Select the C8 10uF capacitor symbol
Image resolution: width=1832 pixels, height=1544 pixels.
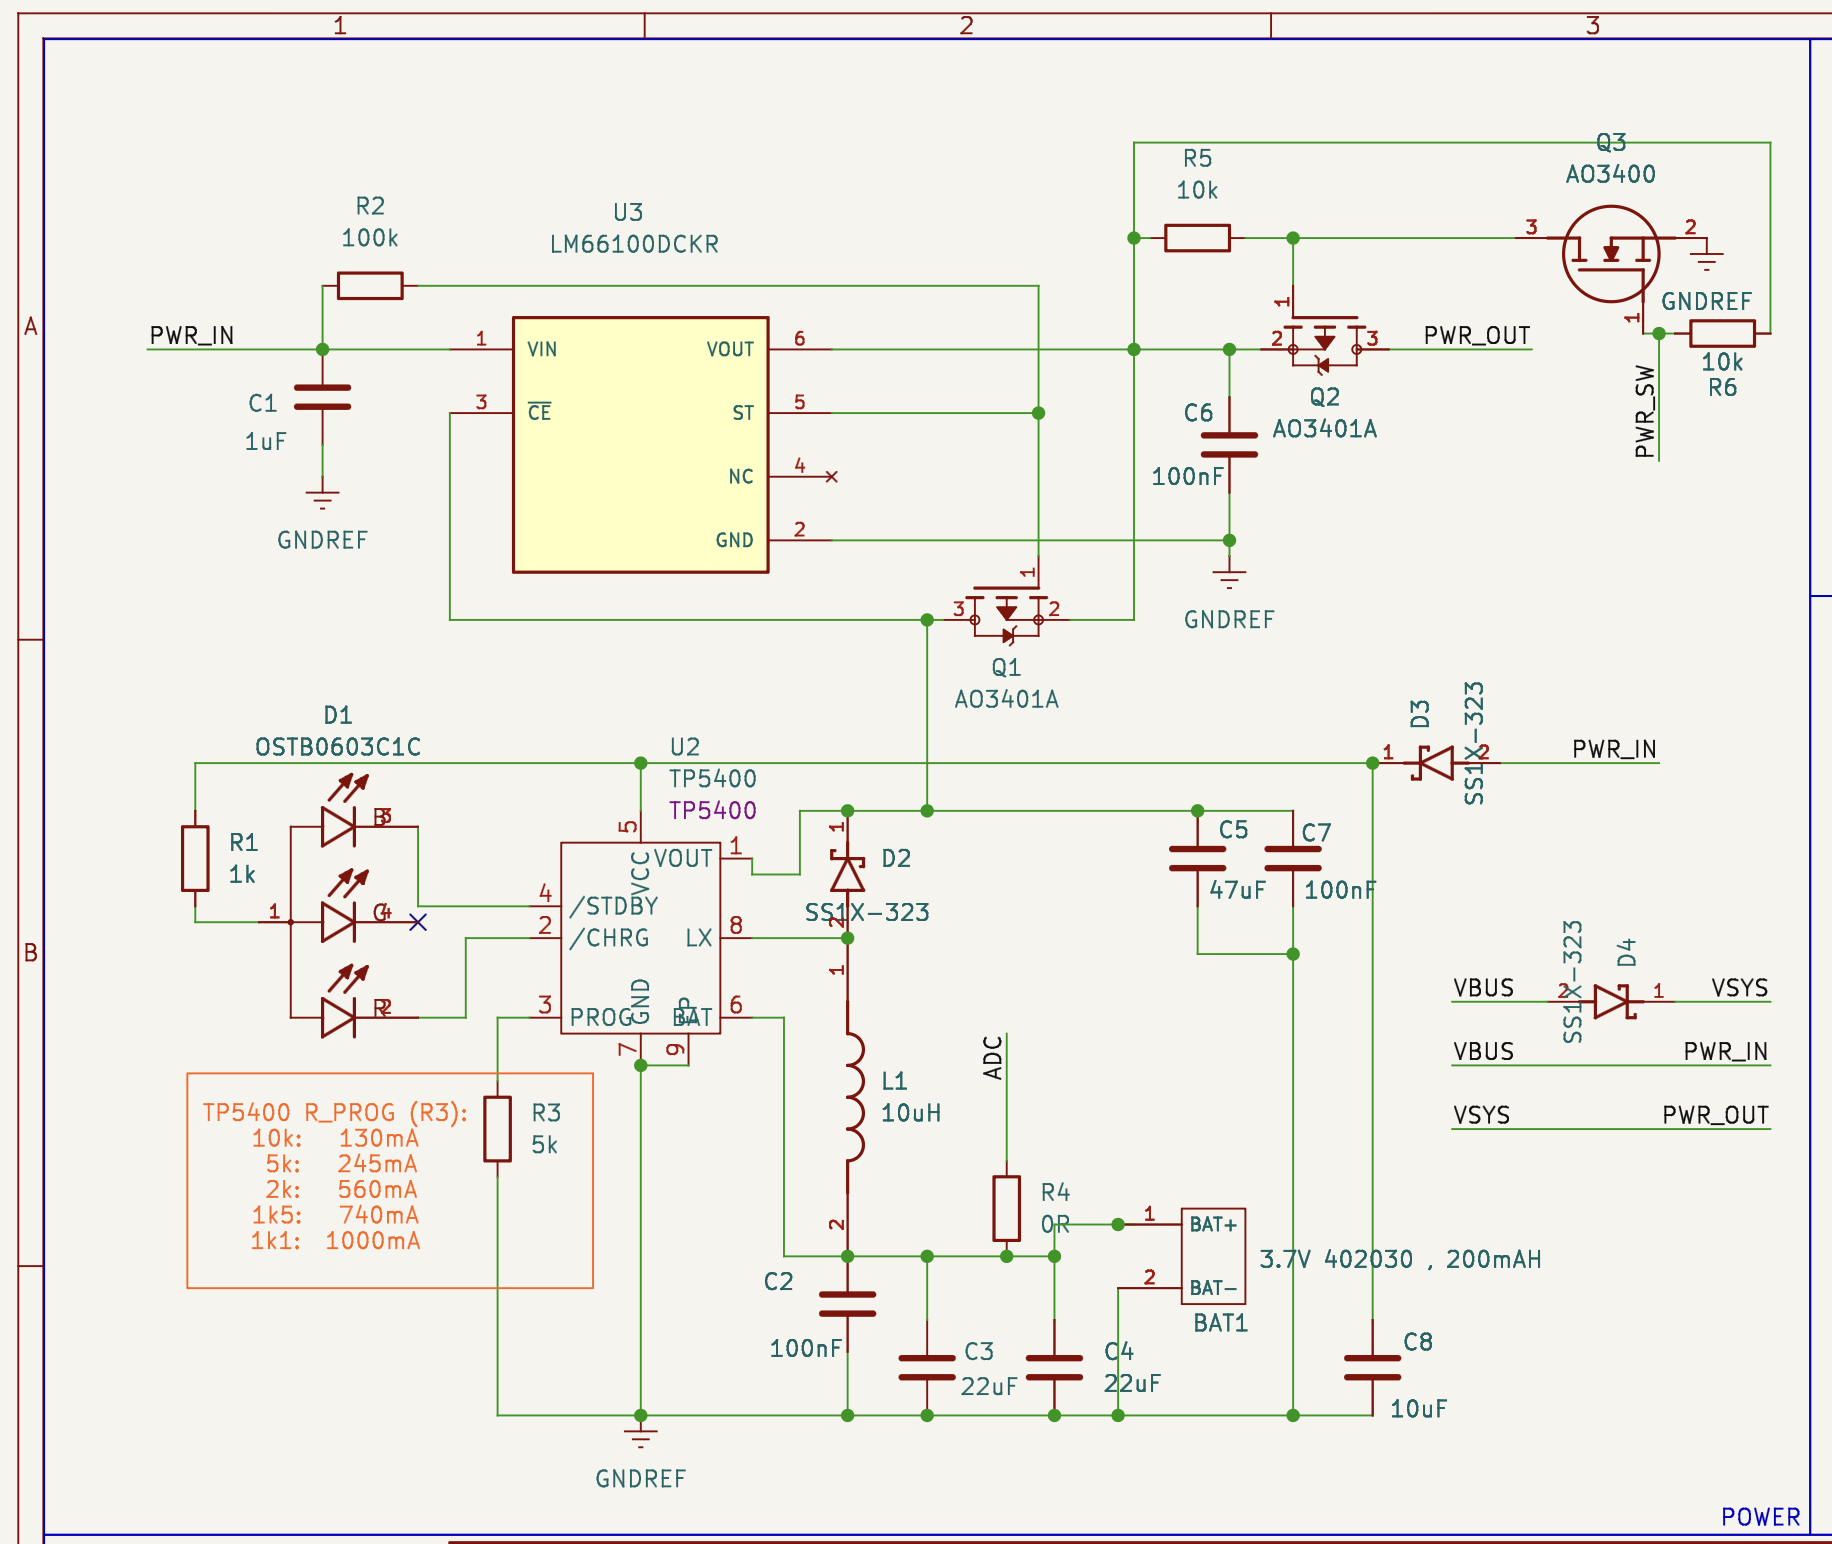[x=1372, y=1367]
